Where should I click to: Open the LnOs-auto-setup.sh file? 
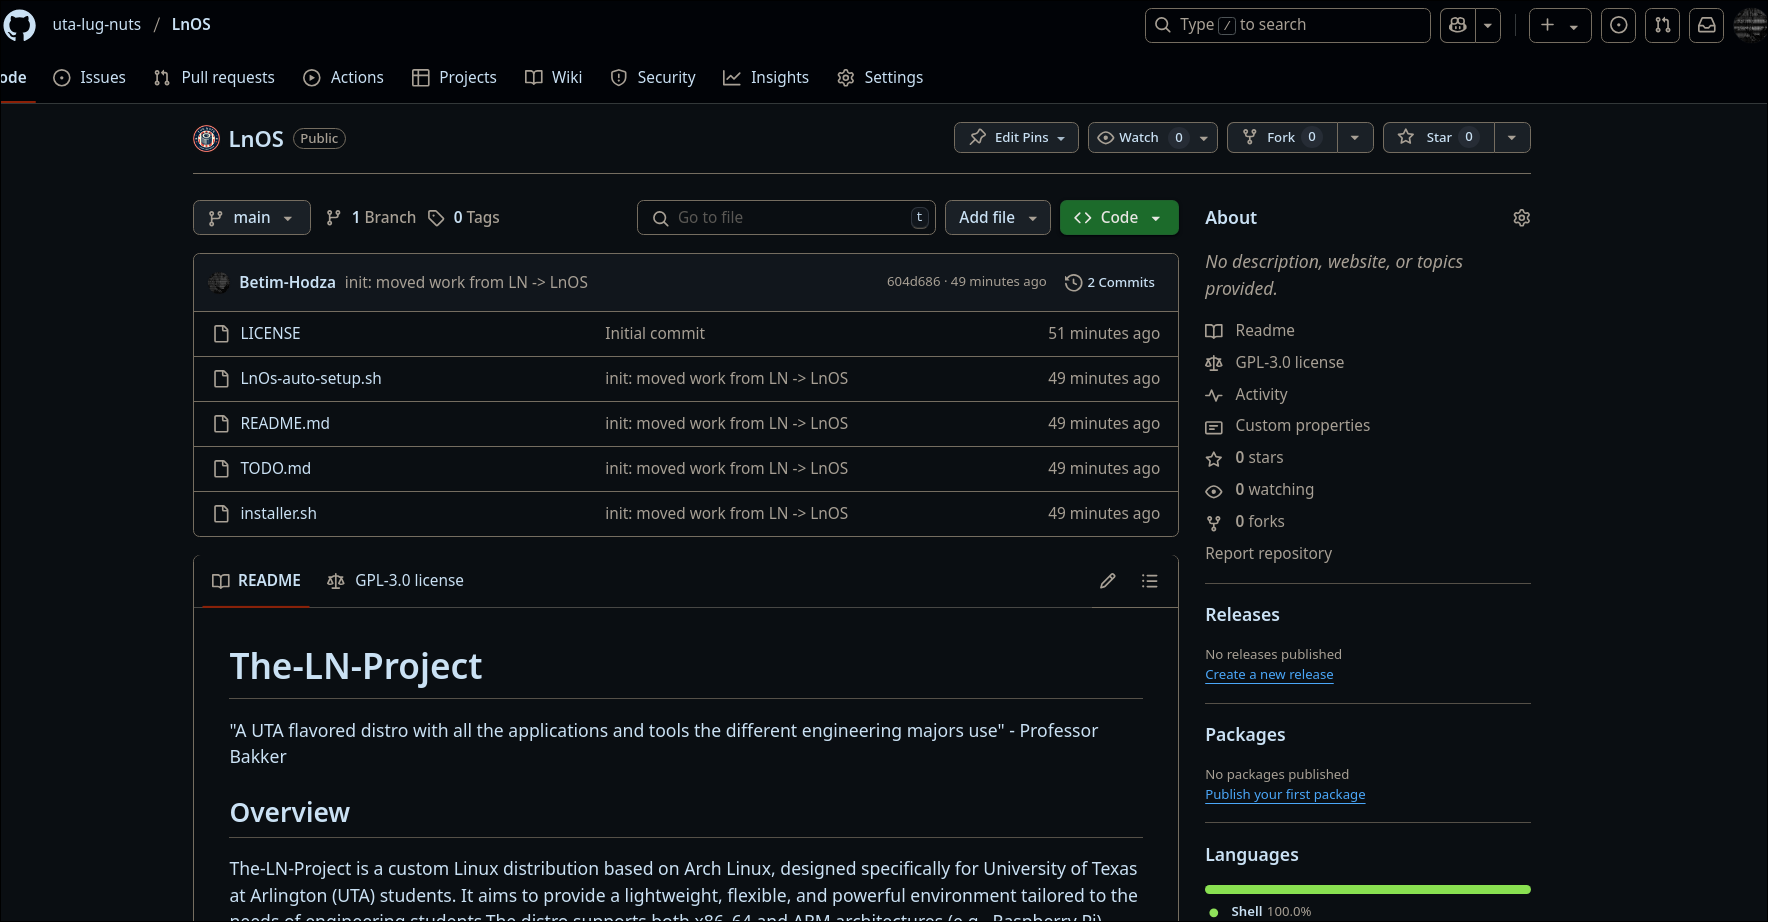(x=311, y=378)
